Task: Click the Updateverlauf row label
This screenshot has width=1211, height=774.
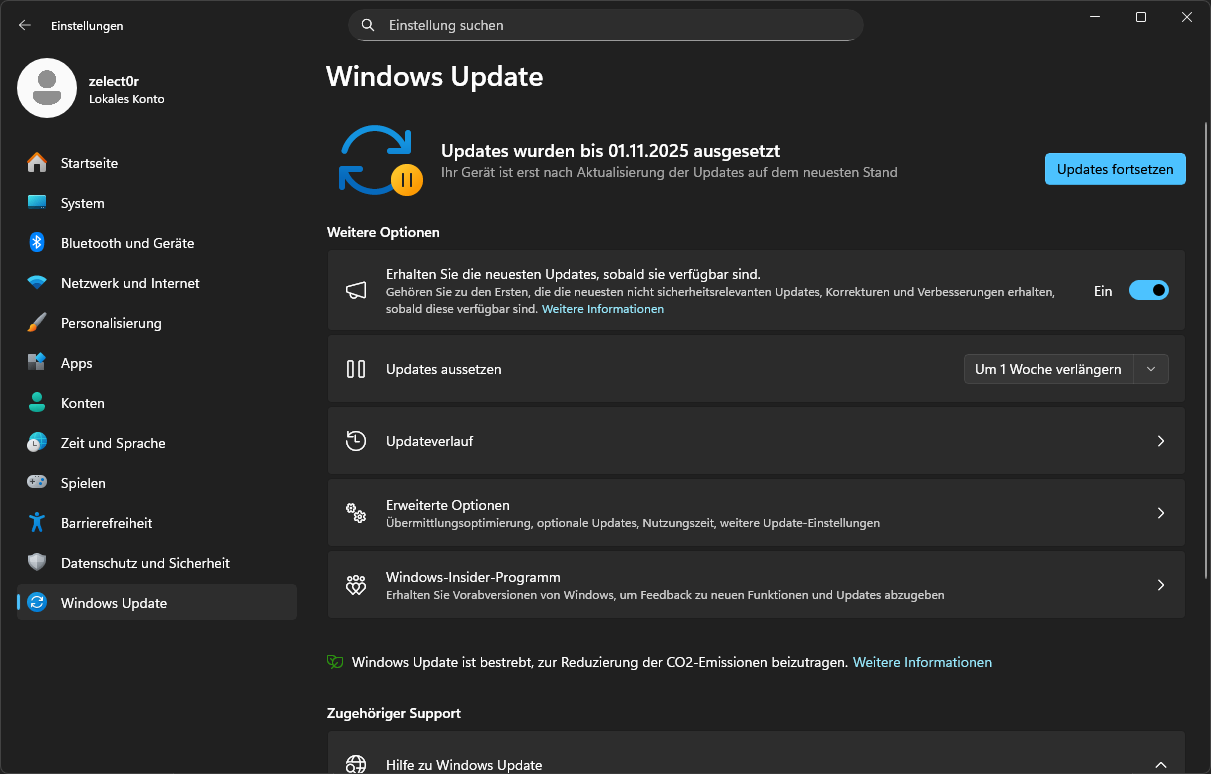Action: click(429, 441)
